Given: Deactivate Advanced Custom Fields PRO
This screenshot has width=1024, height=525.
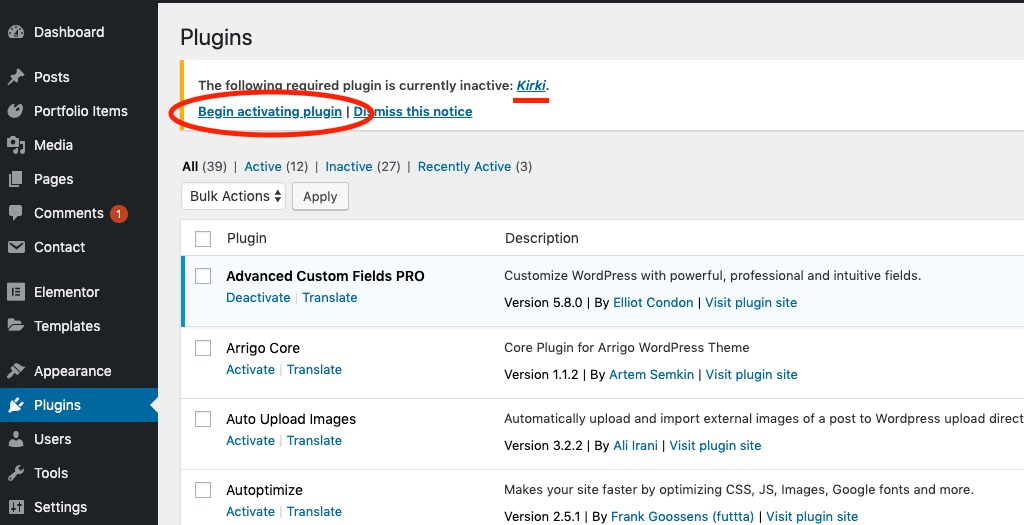Looking at the screenshot, I should point(258,298).
